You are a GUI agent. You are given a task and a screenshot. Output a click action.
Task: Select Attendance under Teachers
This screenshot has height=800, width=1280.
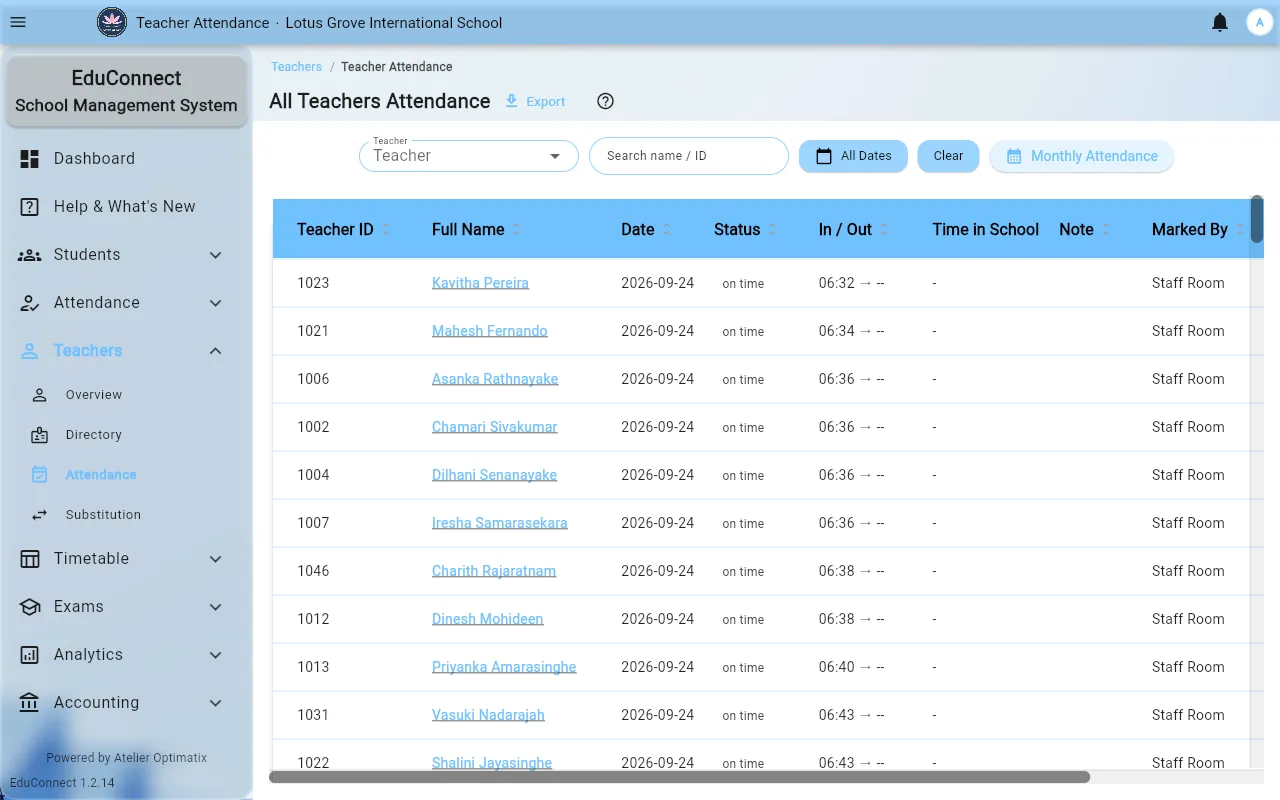coord(127,474)
